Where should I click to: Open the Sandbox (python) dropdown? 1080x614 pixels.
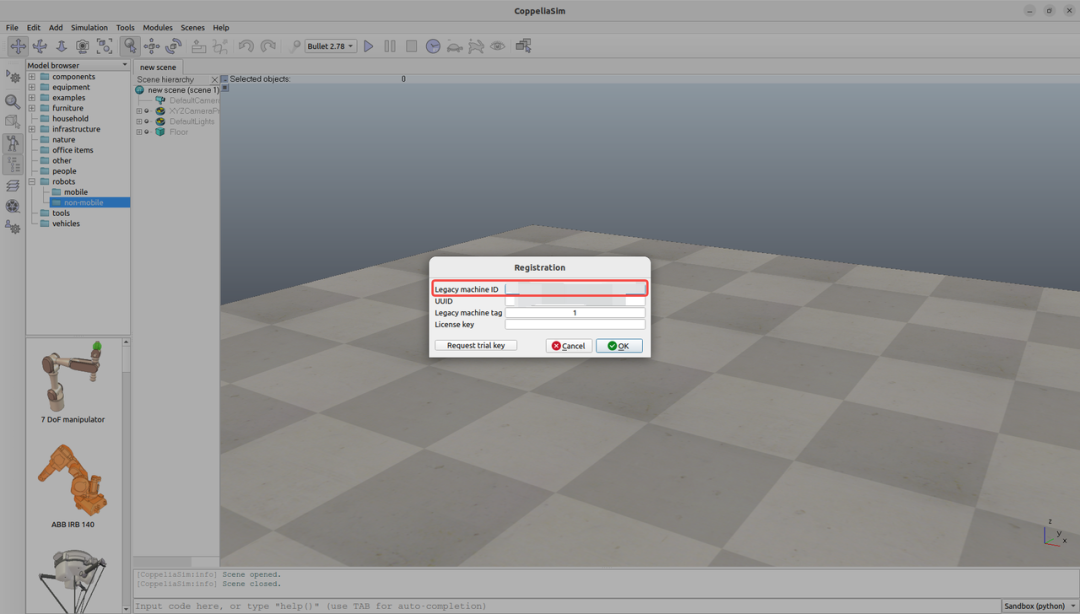1039,606
